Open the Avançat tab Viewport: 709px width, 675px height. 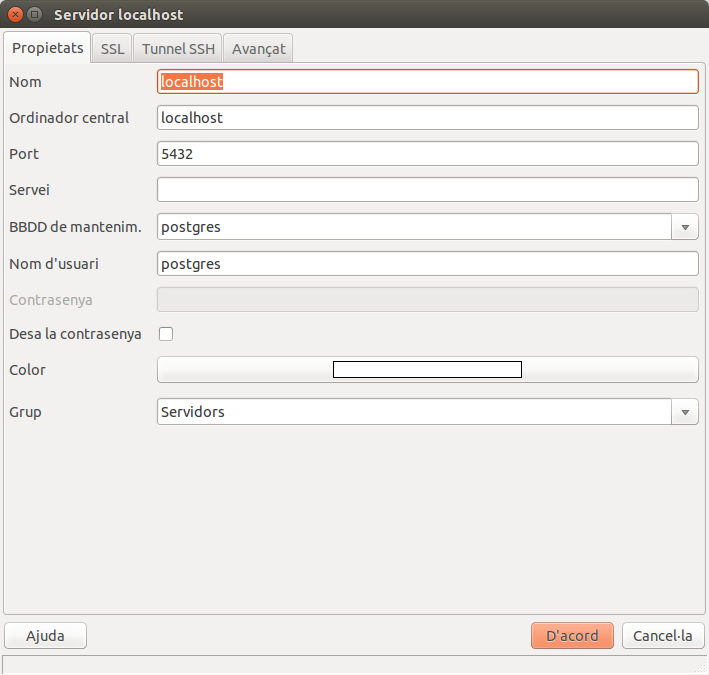258,48
